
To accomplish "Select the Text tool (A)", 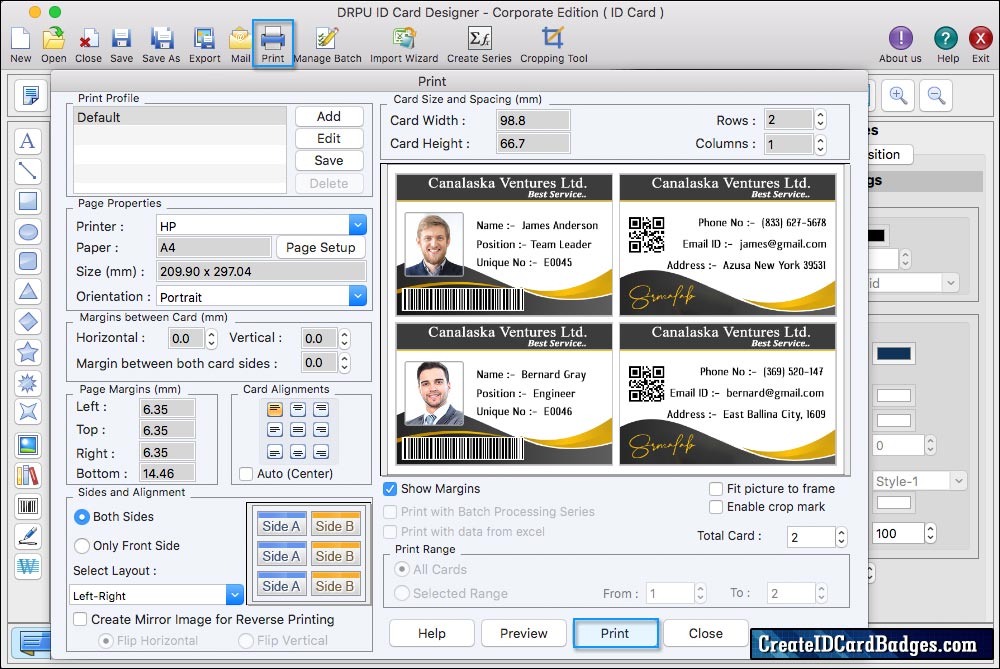I will (27, 141).
